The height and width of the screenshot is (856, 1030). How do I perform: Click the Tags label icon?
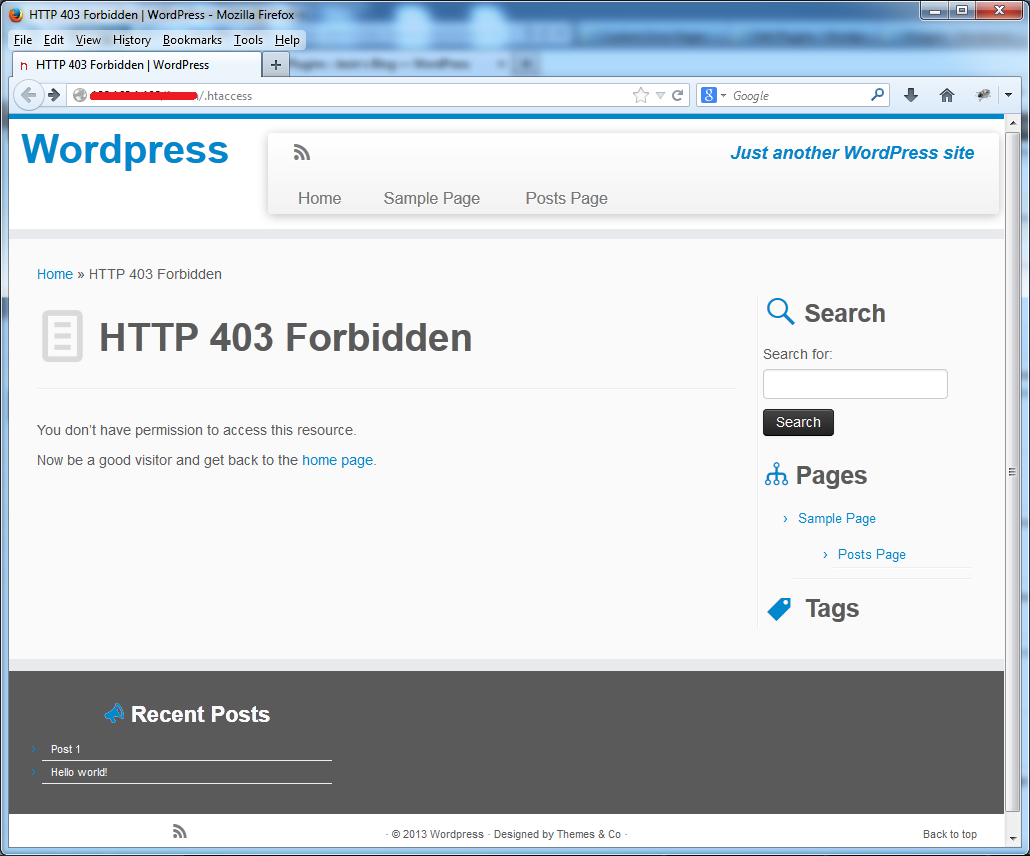[x=779, y=609]
